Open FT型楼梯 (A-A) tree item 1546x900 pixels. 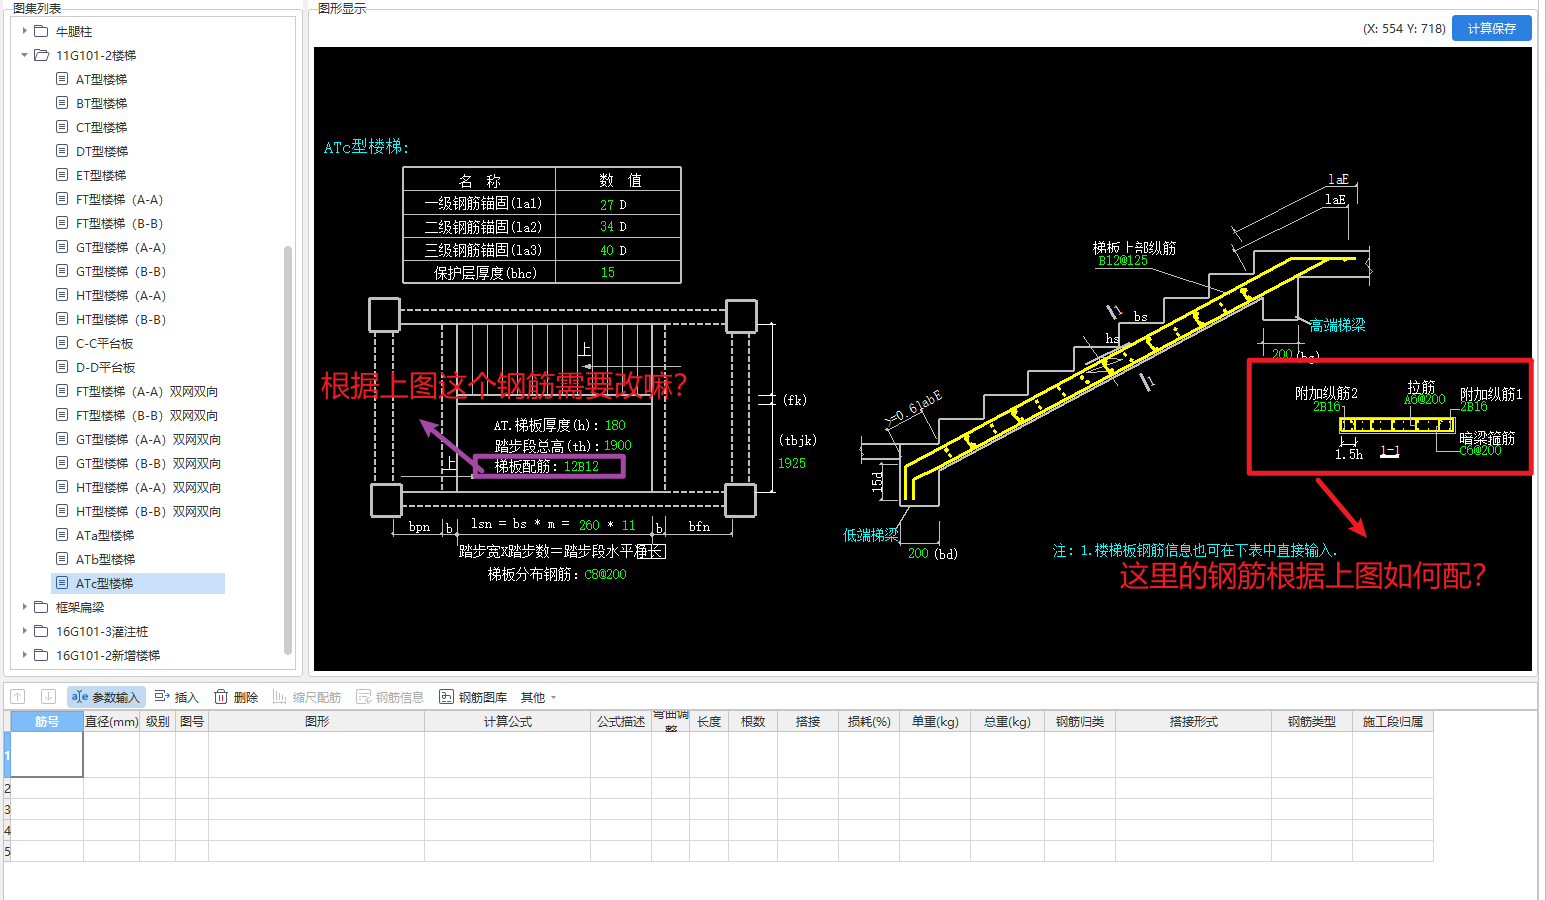[x=119, y=199]
